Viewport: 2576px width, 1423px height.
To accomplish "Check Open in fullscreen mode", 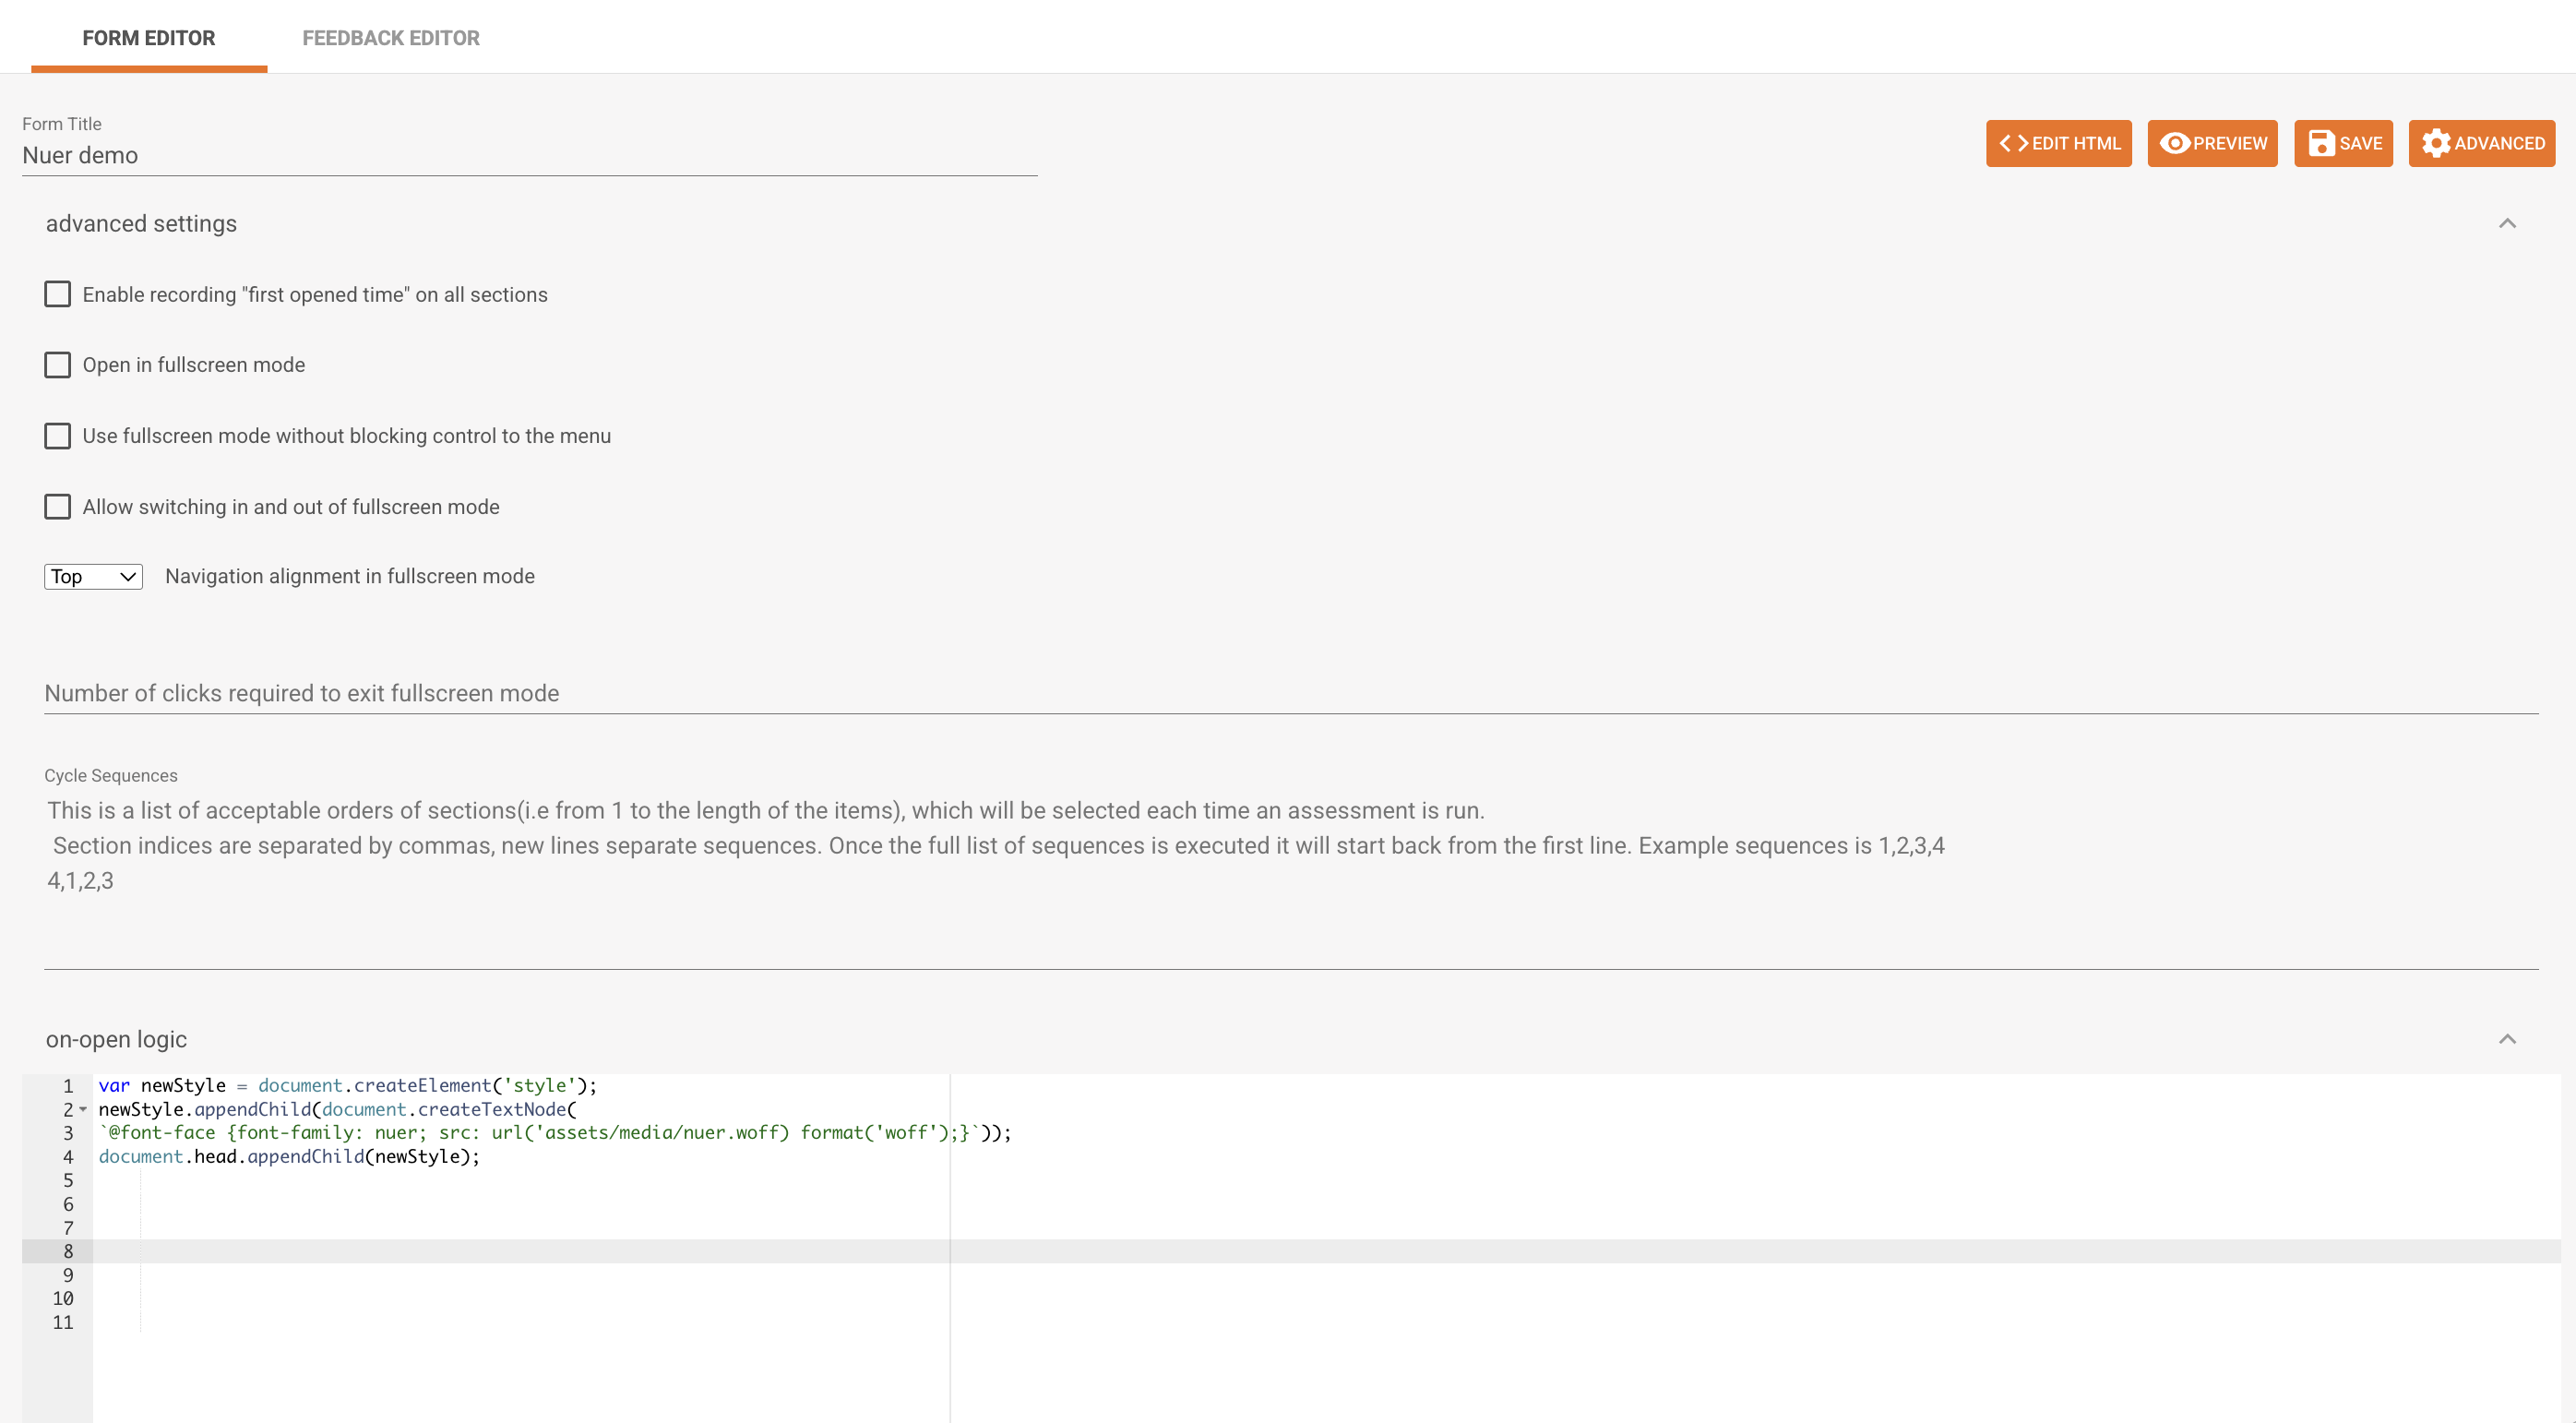I will pos(58,365).
